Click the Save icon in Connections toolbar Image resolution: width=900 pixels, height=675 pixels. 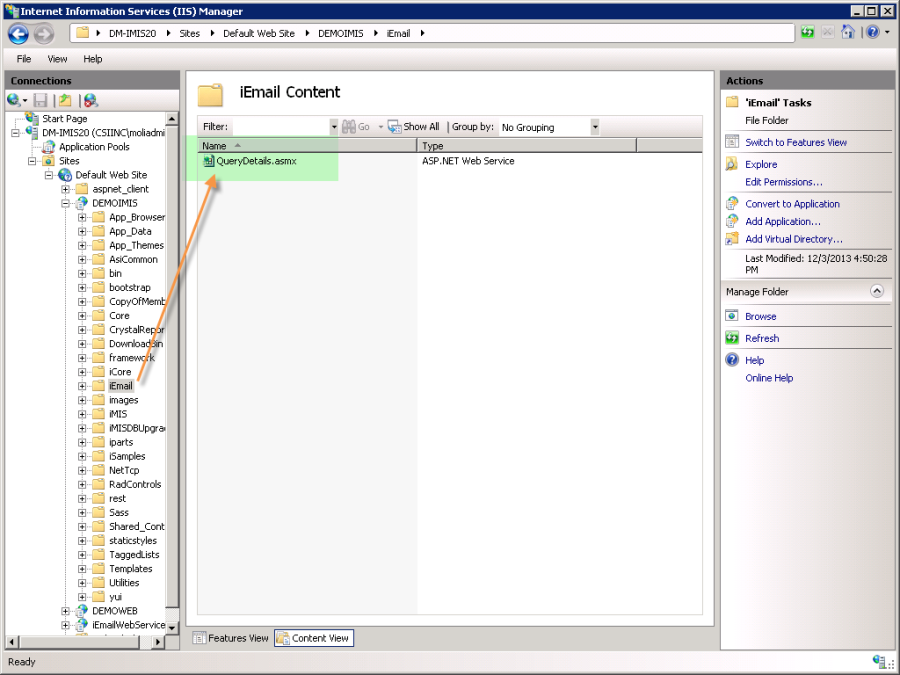41,100
